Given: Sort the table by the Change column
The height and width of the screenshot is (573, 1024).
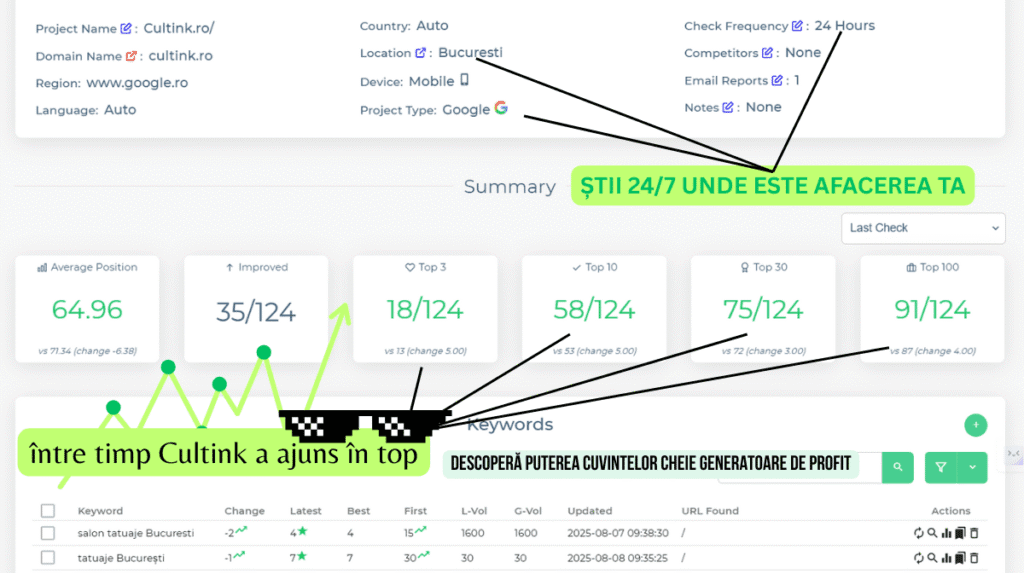Looking at the screenshot, I should tap(244, 511).
